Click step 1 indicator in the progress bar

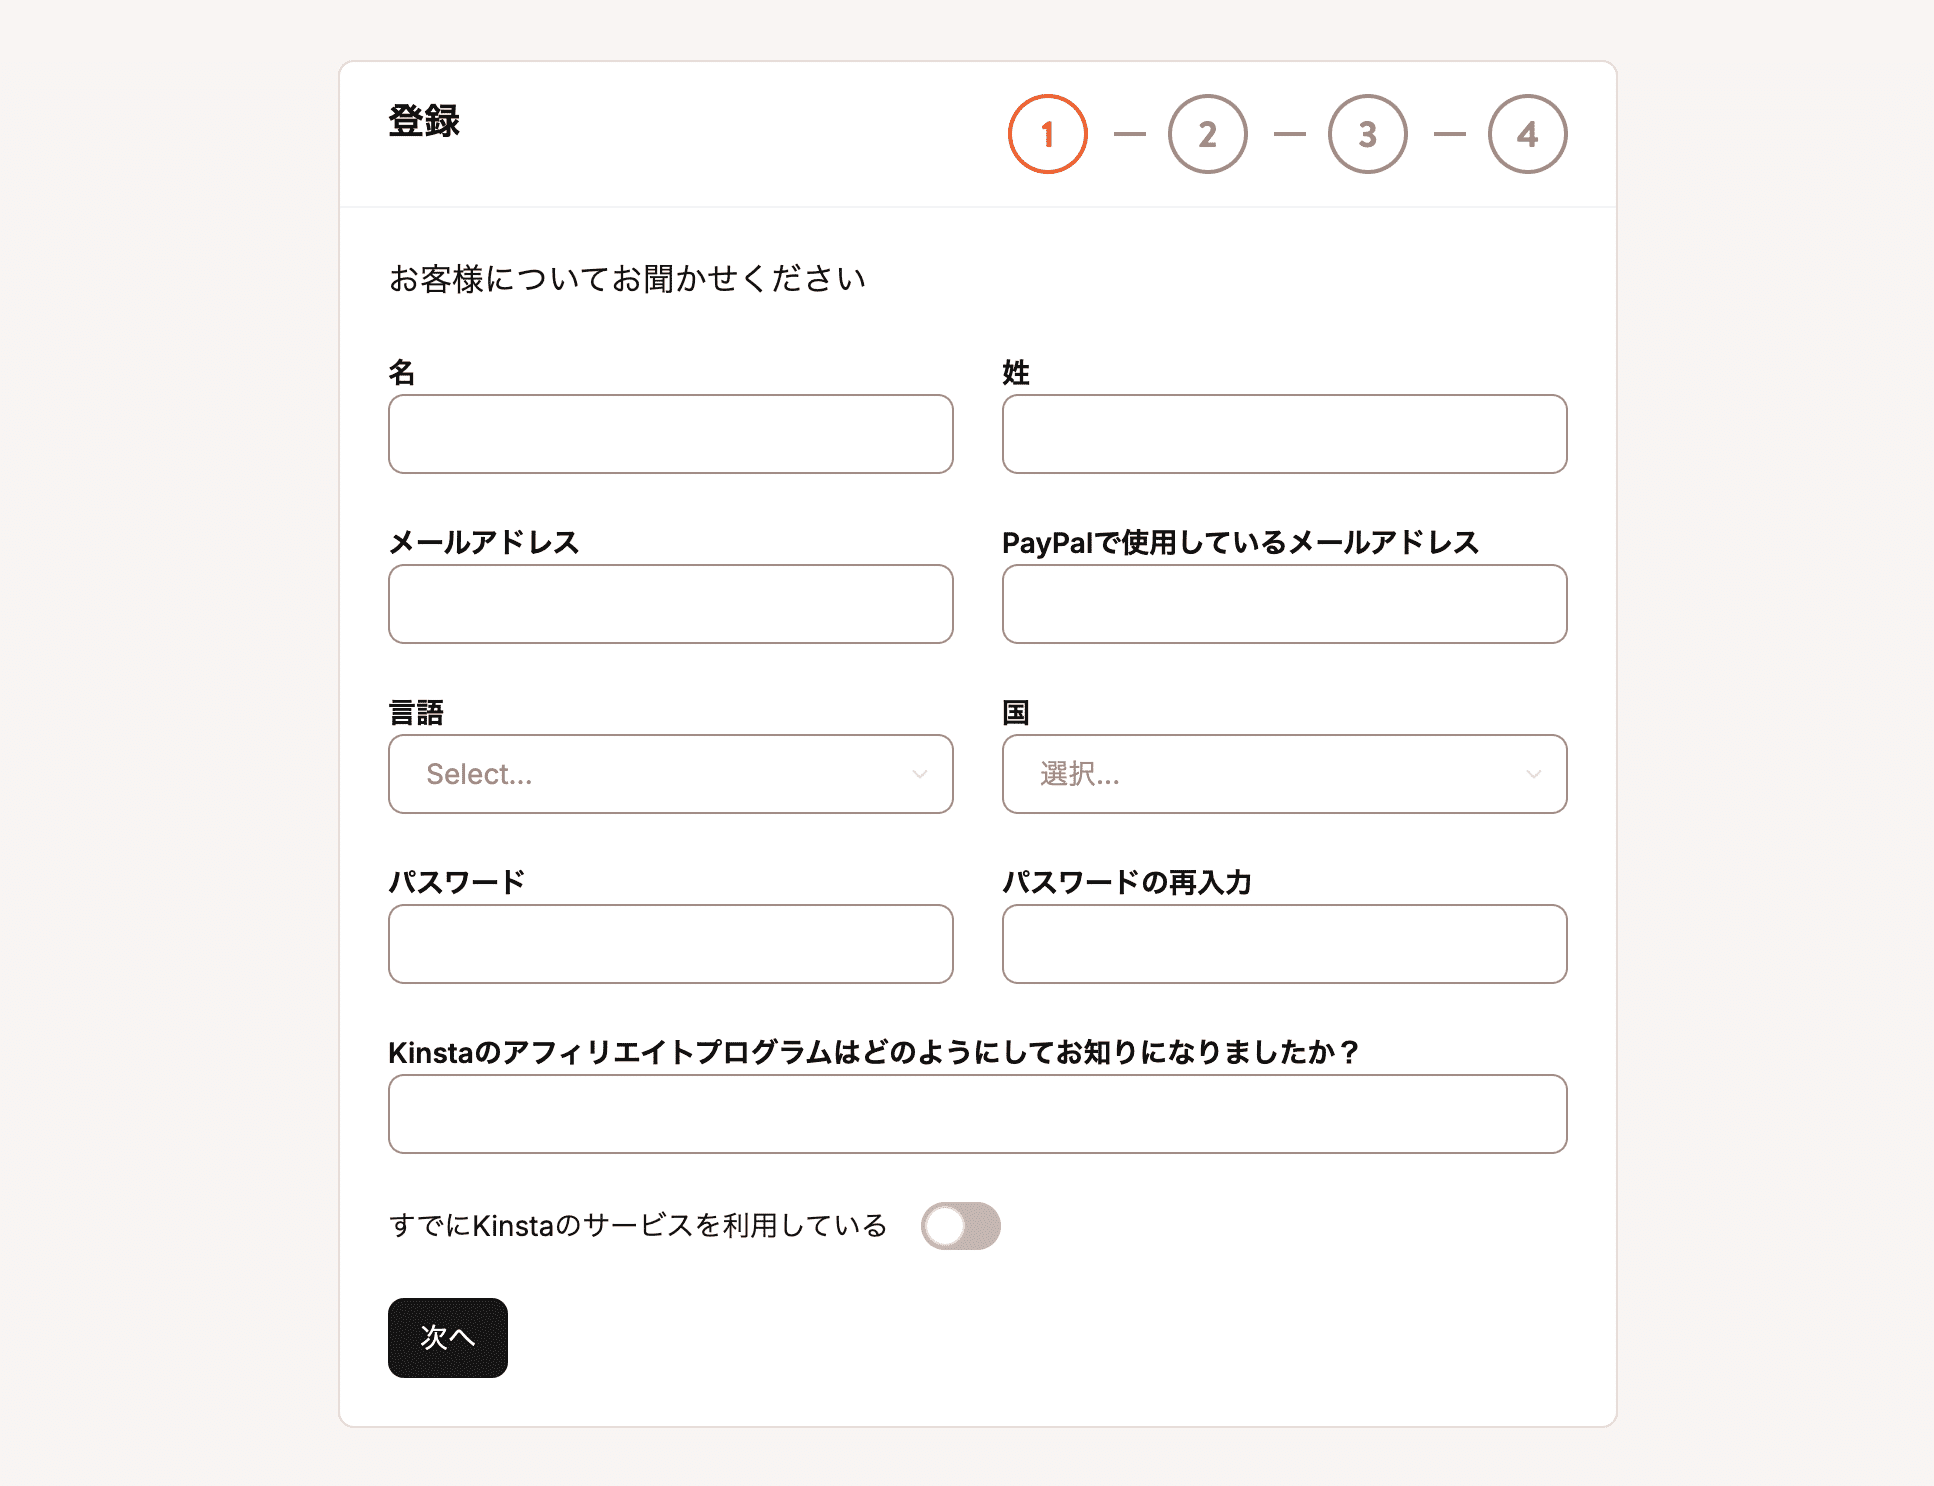[x=1046, y=133]
